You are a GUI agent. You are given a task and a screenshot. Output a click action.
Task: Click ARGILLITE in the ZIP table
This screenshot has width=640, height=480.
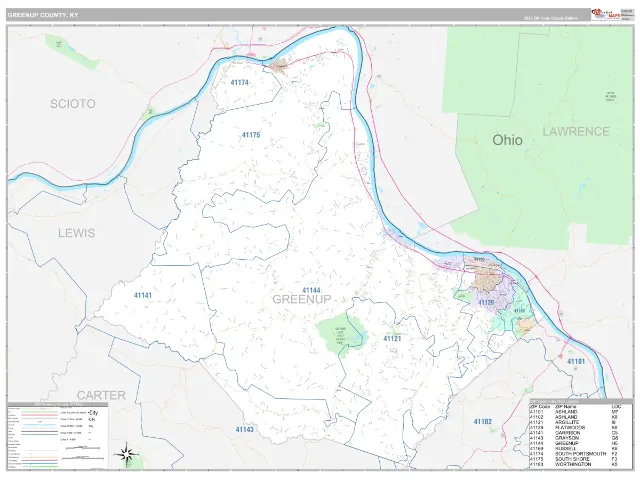(x=567, y=422)
